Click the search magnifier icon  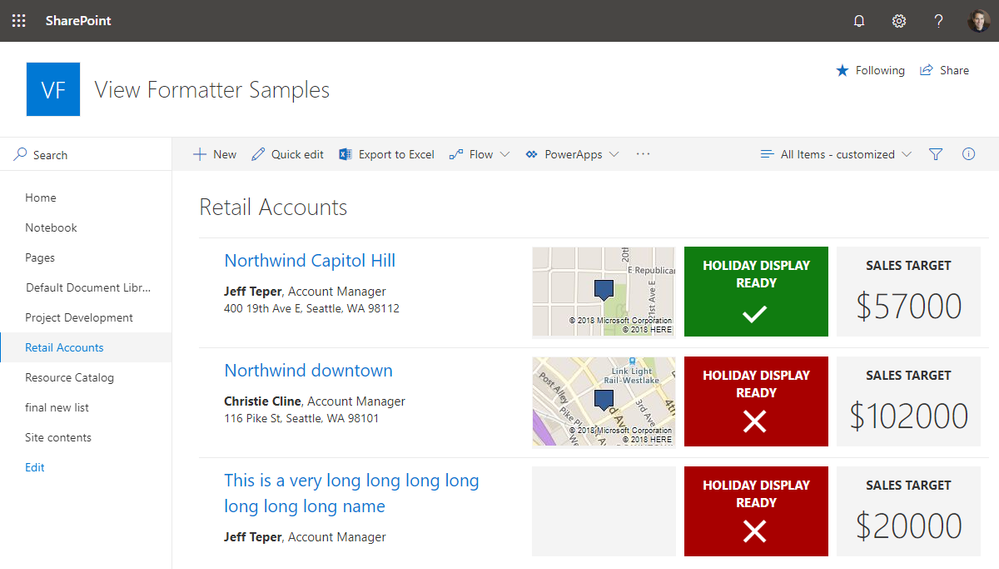click(x=20, y=154)
